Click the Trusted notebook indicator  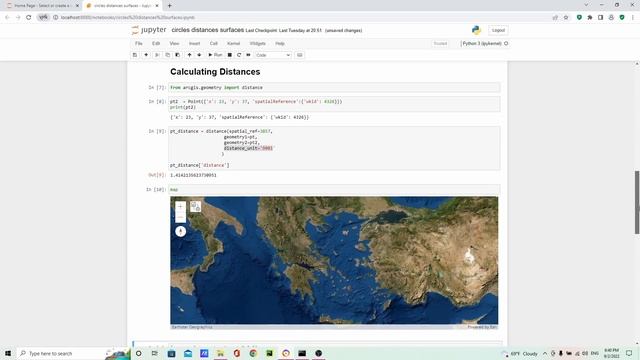[440, 43]
